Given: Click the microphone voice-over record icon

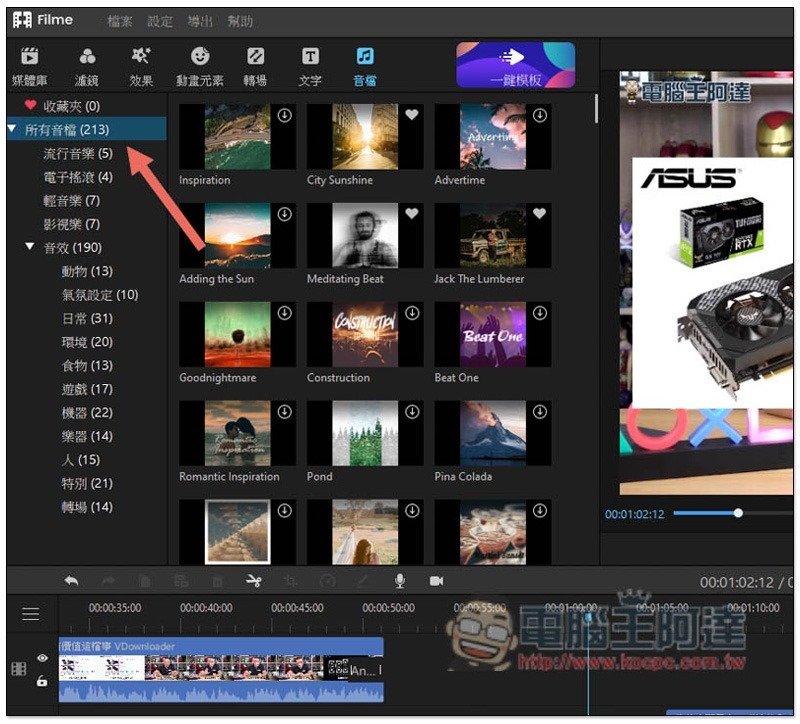Looking at the screenshot, I should 400,581.
